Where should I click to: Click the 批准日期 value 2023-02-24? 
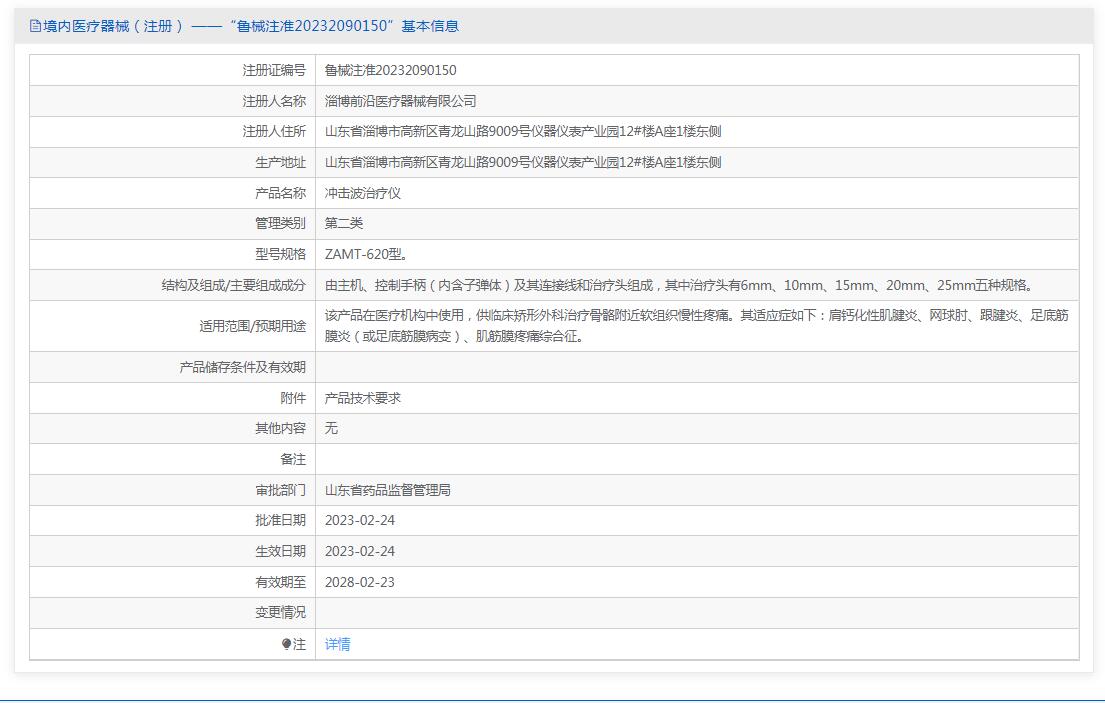[359, 520]
